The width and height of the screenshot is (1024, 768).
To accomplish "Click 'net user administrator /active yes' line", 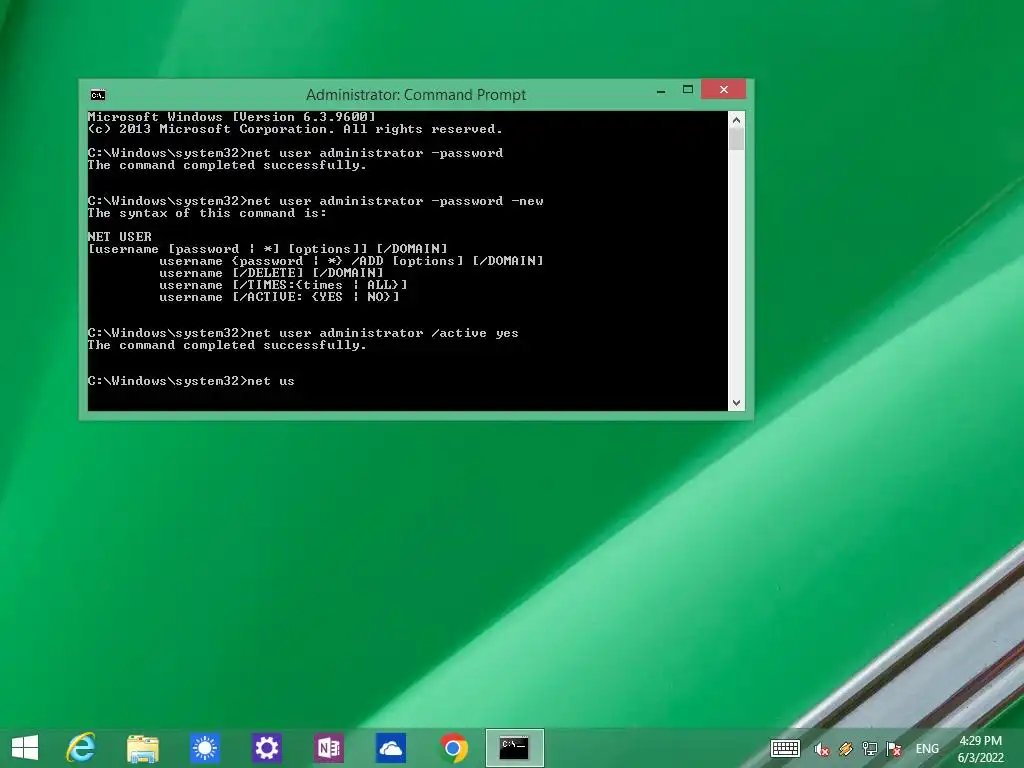I will [x=303, y=333].
